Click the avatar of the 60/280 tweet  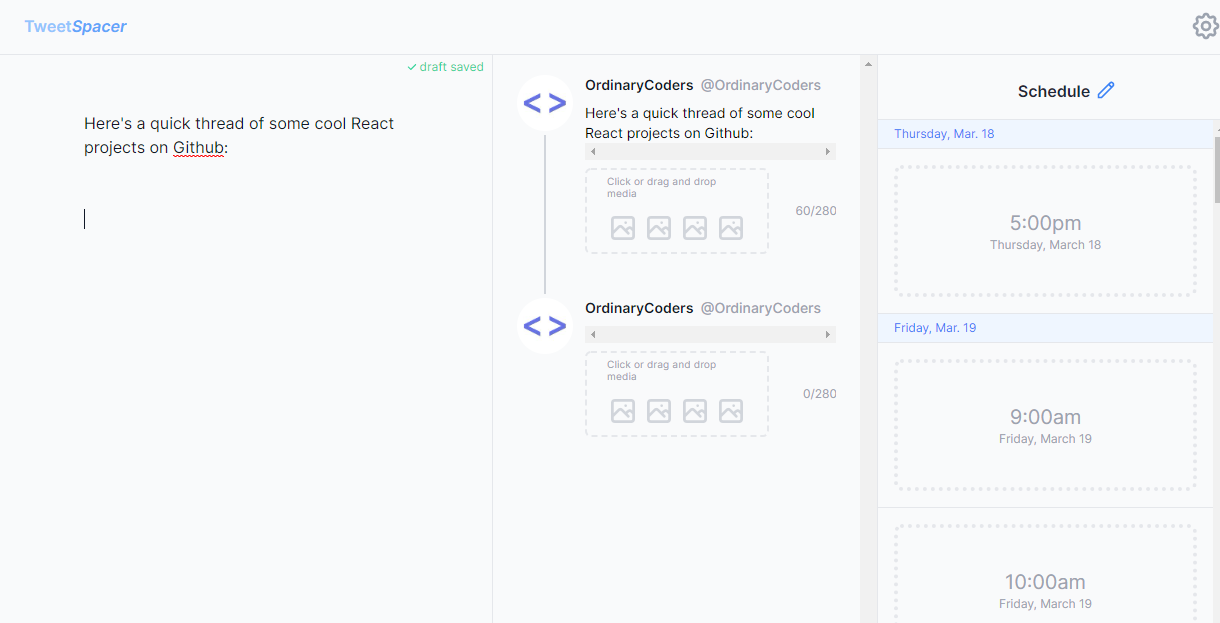click(x=545, y=103)
